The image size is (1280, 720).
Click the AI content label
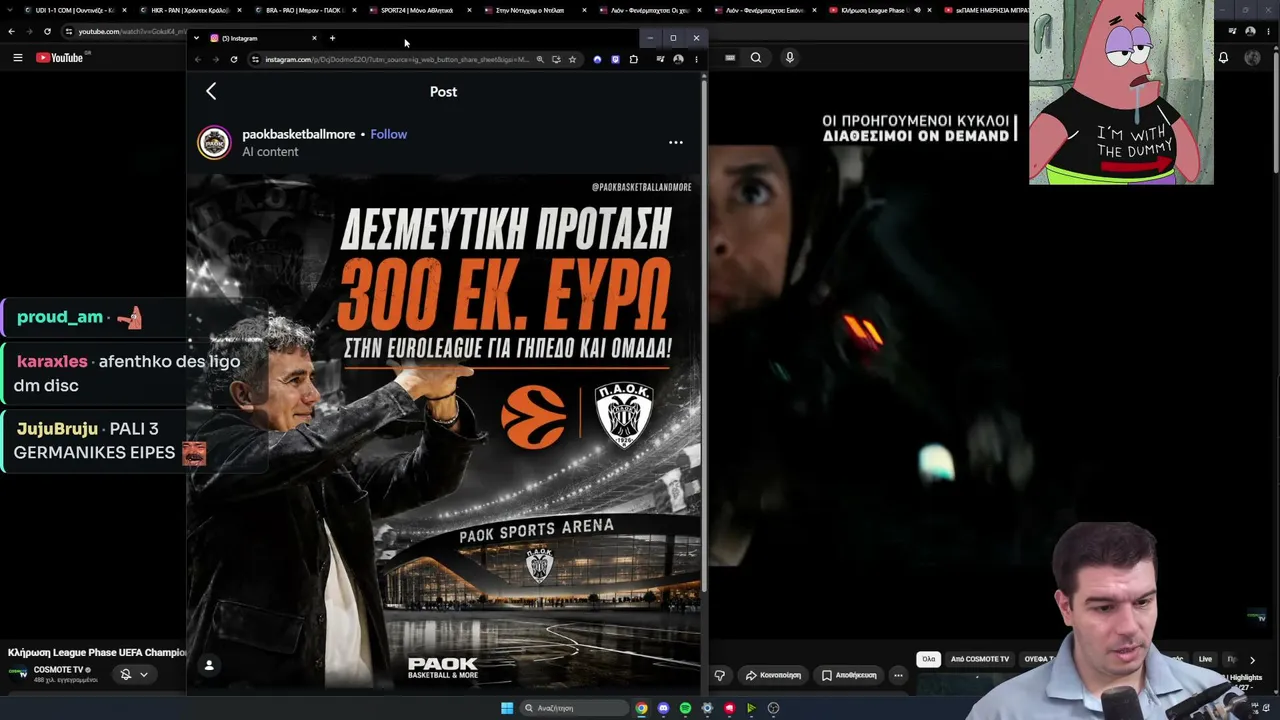tap(270, 152)
